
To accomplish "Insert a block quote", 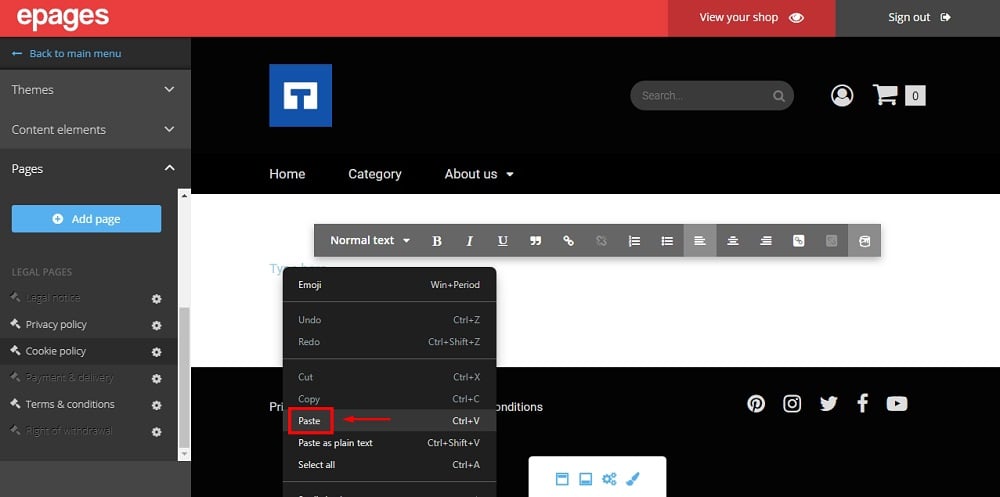I will point(536,241).
